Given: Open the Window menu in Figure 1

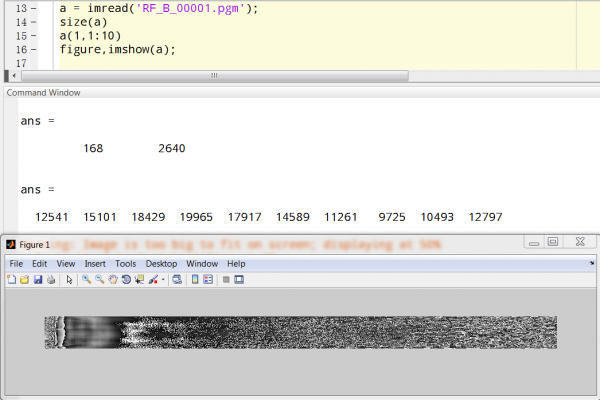Looking at the screenshot, I should [202, 264].
